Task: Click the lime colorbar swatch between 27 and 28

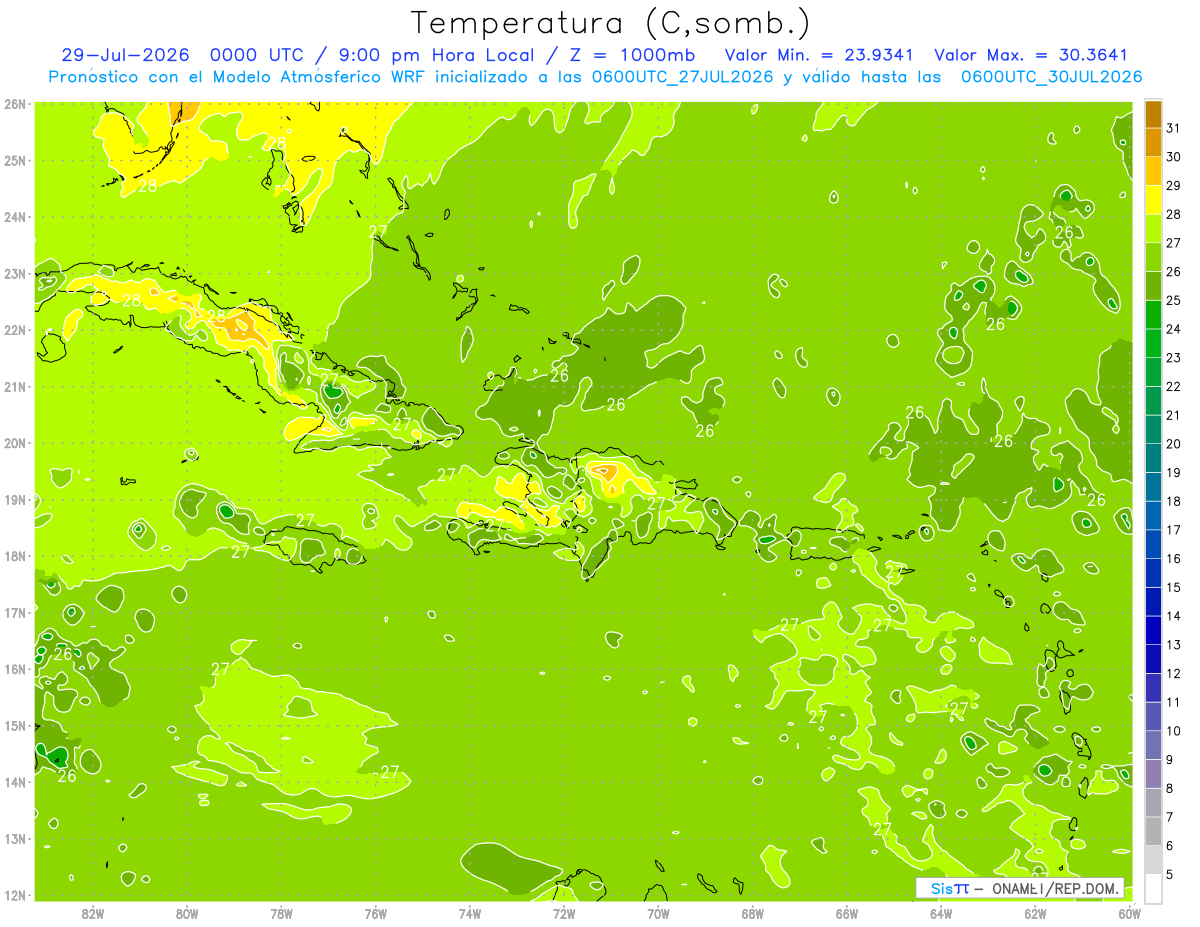Action: tap(1153, 228)
